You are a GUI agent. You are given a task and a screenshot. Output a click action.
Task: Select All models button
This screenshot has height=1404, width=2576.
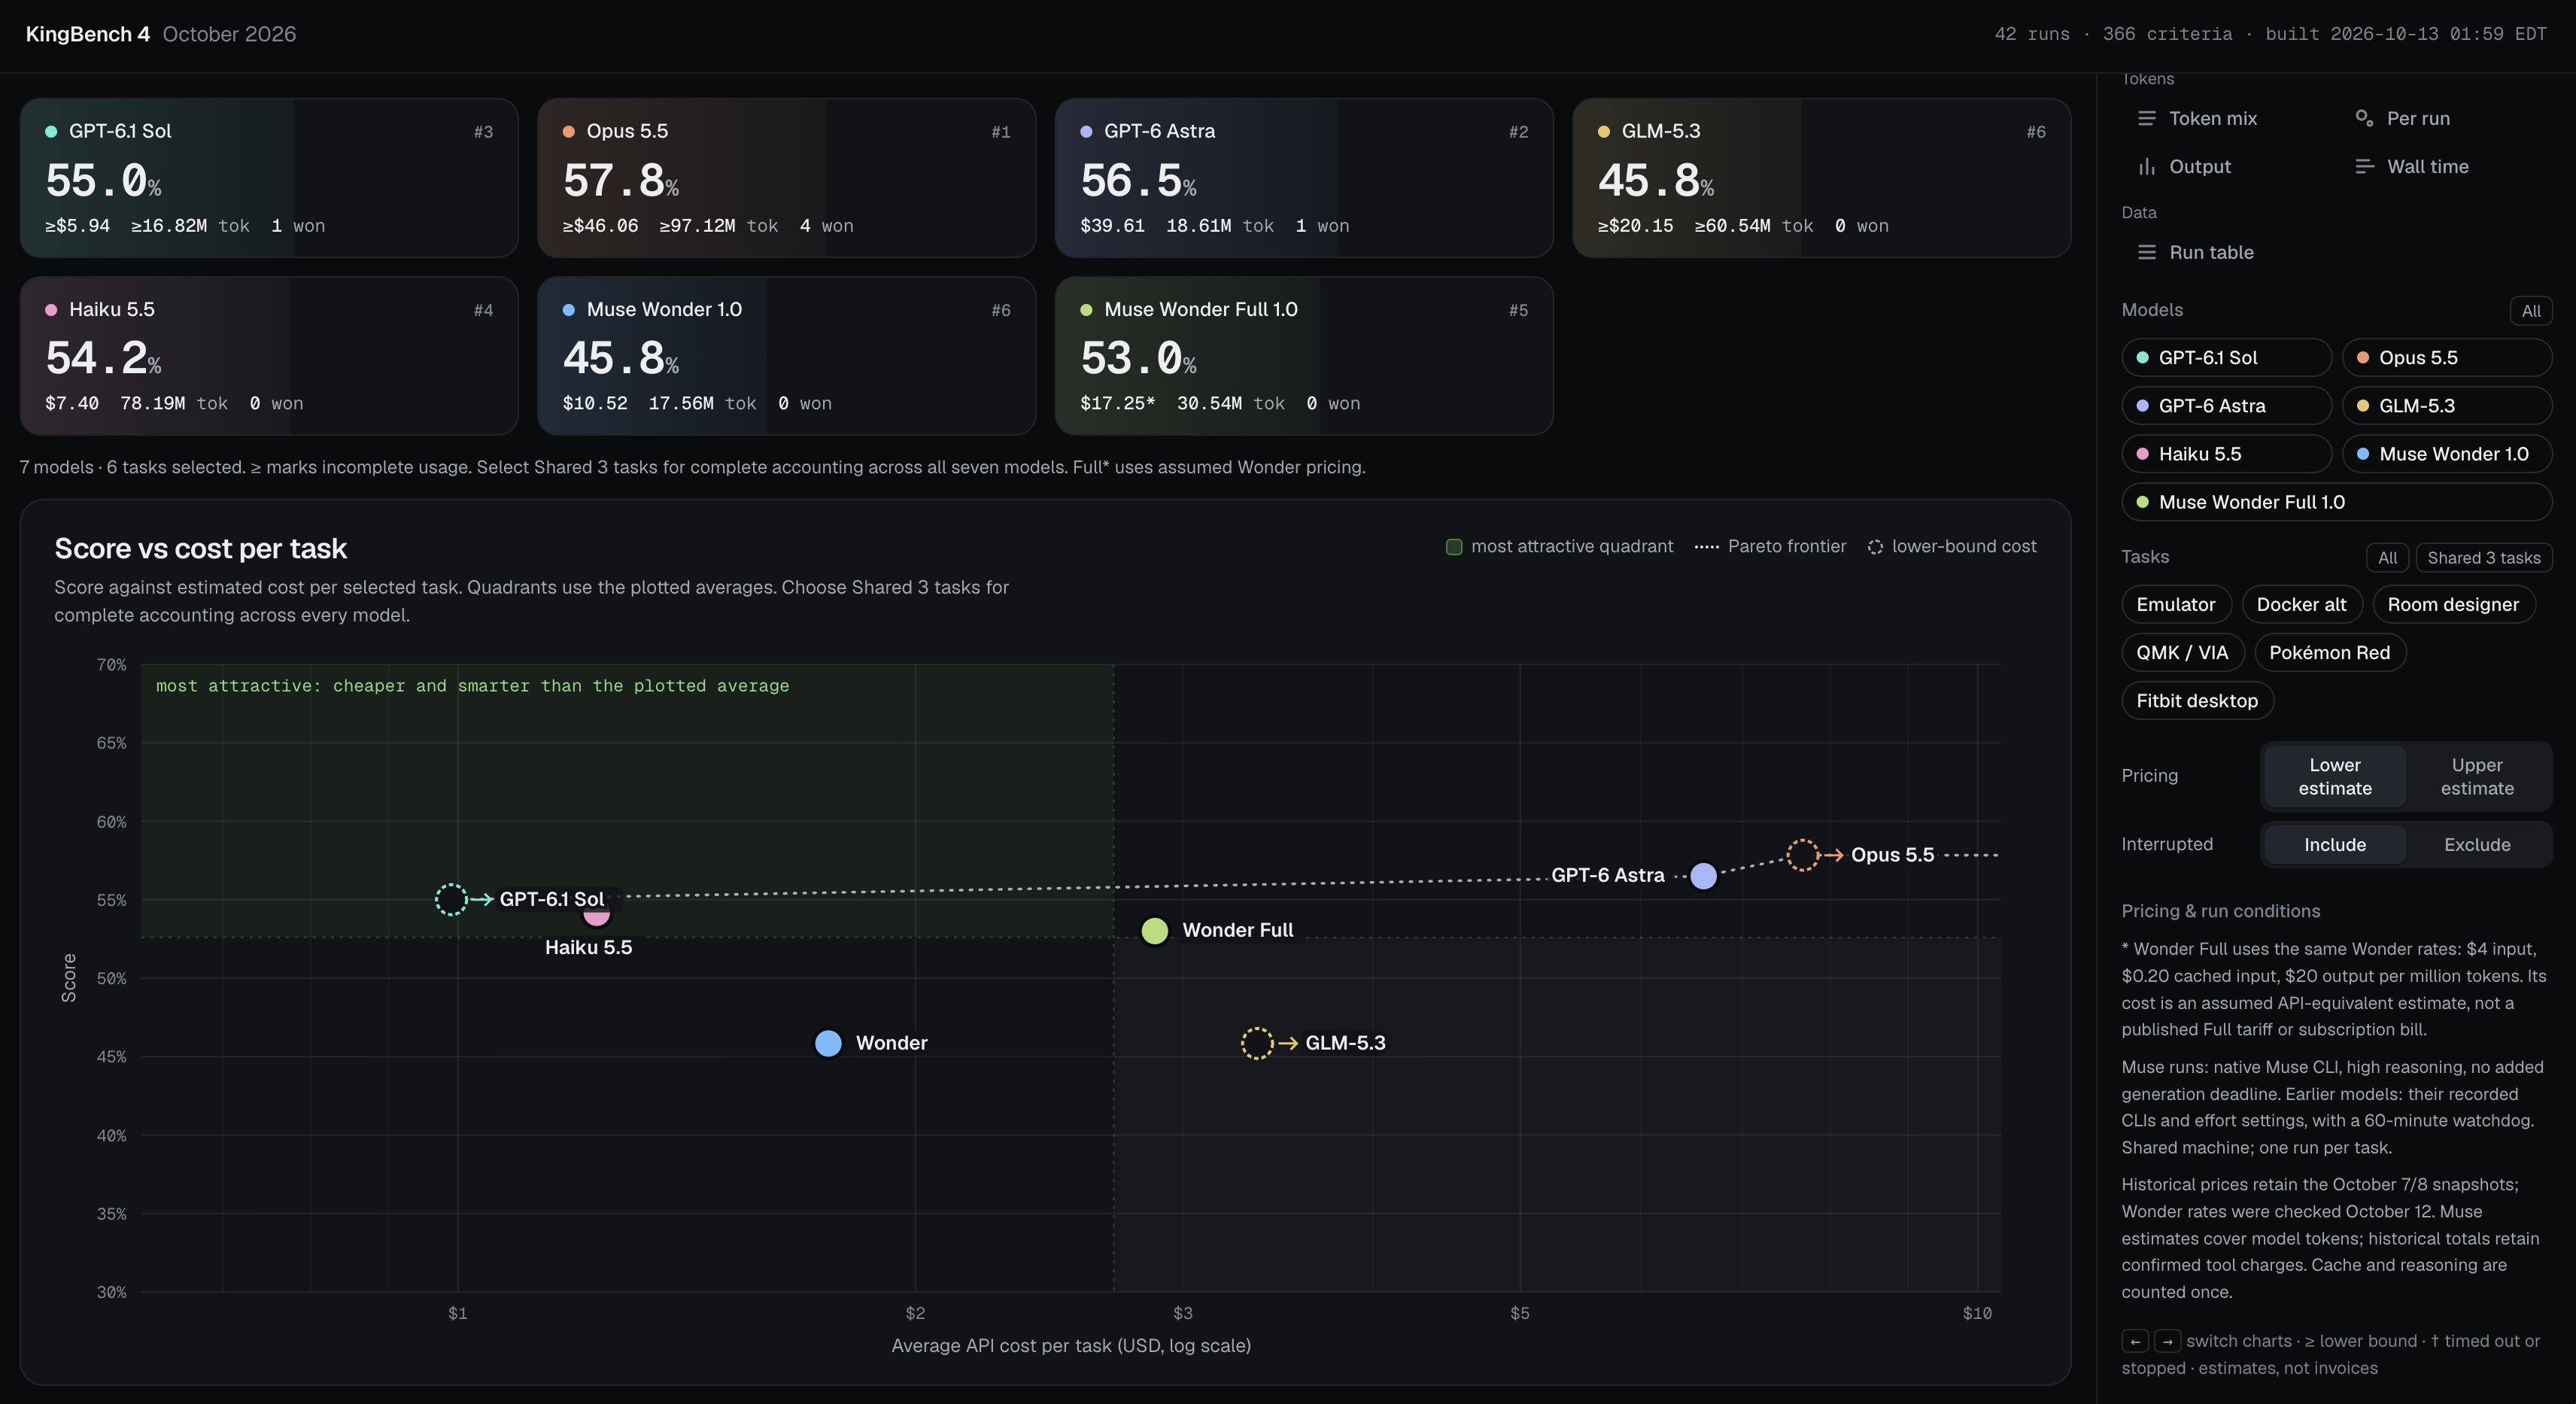pyautogui.click(x=2531, y=310)
